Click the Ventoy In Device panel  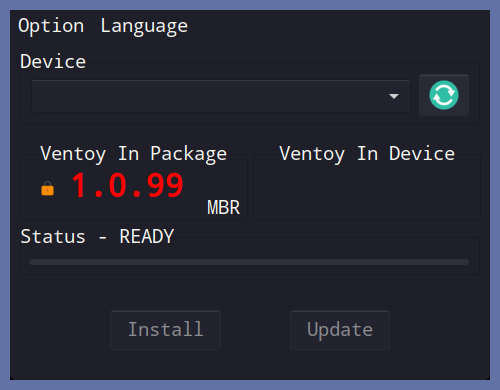[x=367, y=187]
